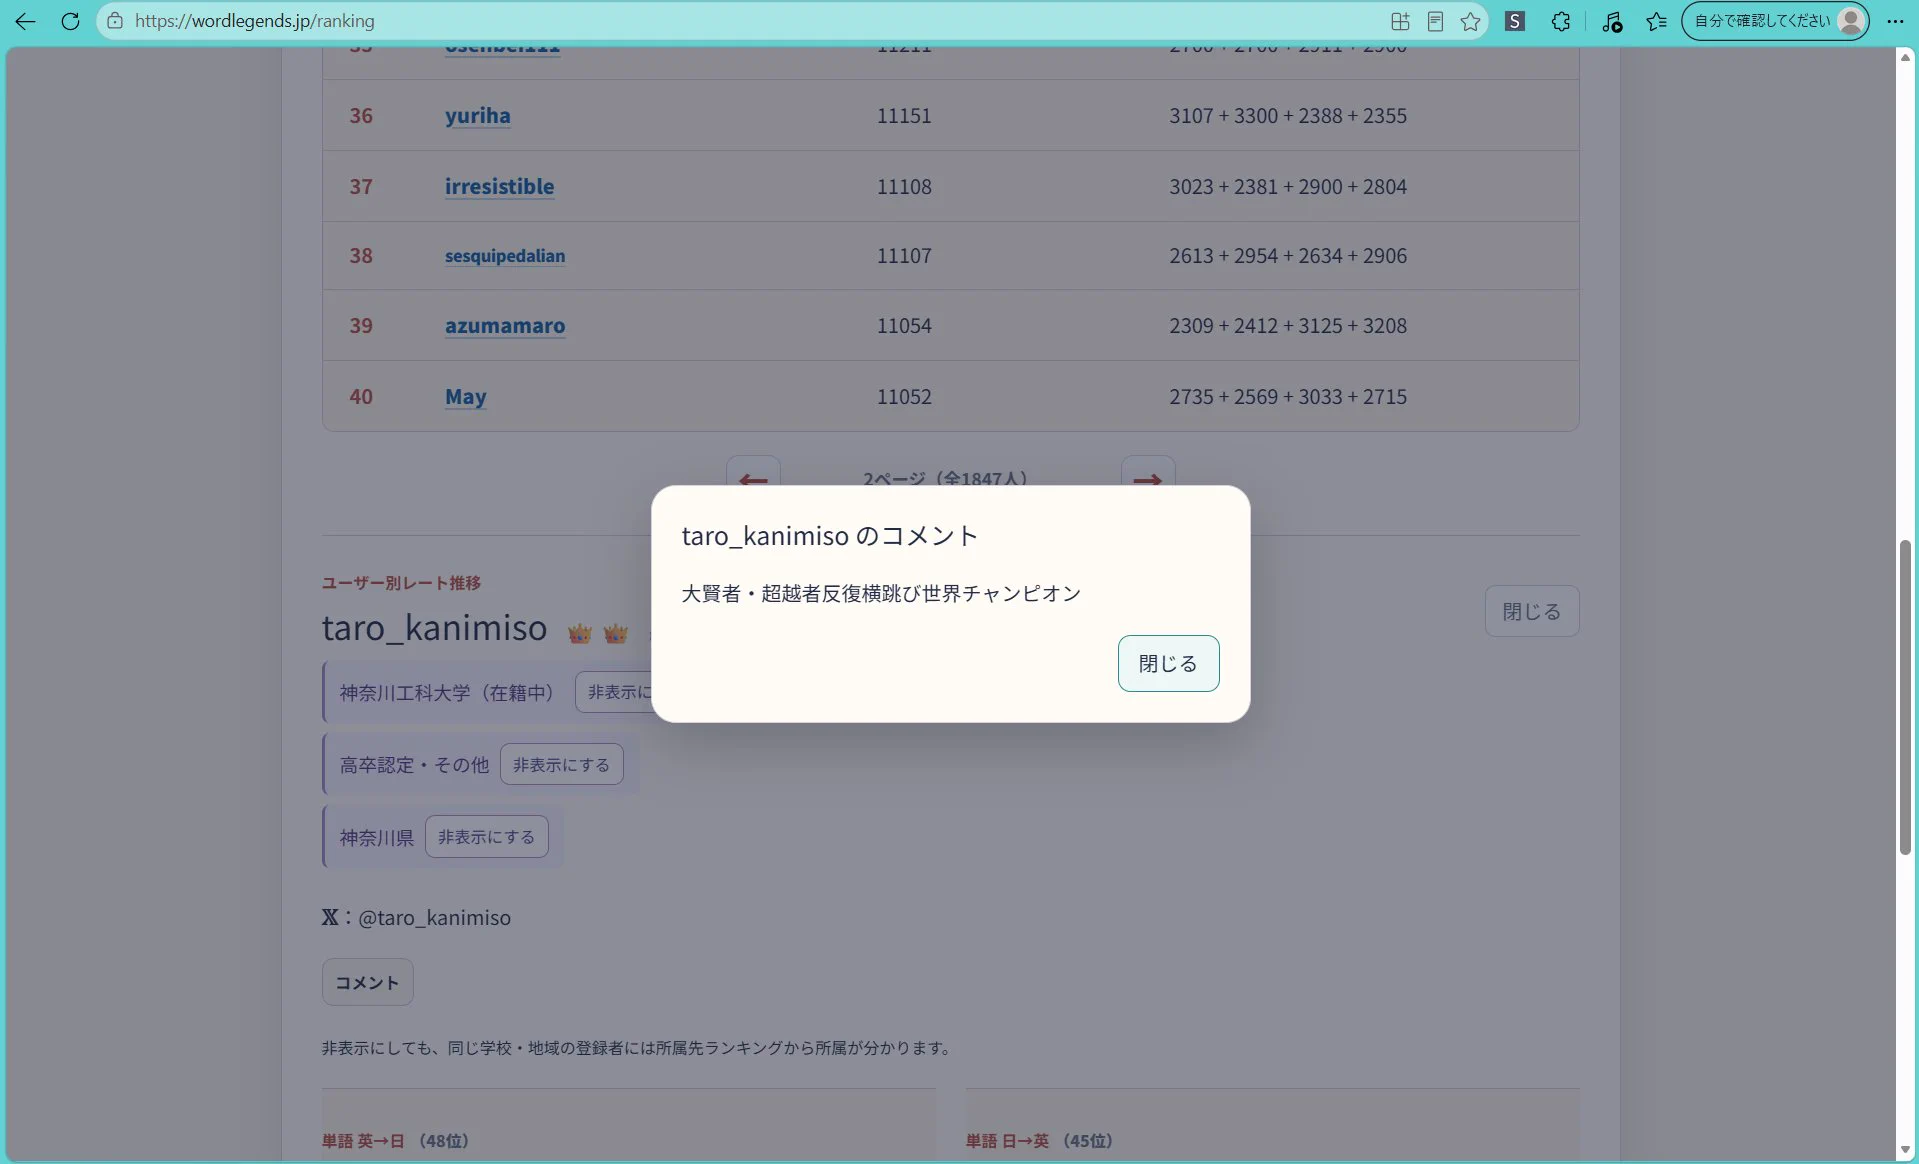
Task: Open the コメント button under X handle
Action: click(367, 982)
